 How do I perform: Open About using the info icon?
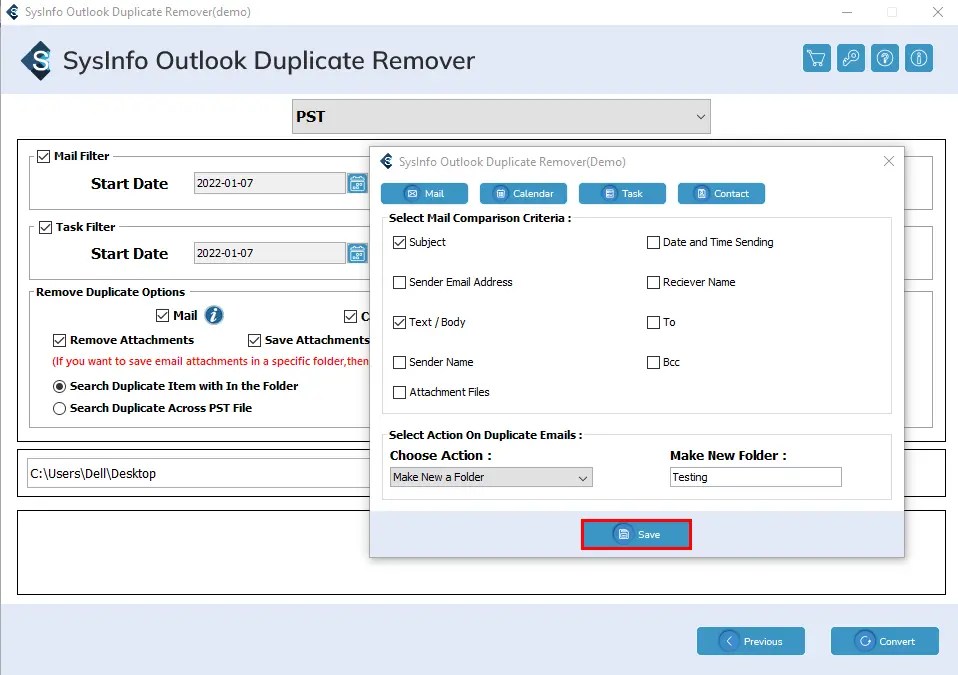point(918,58)
